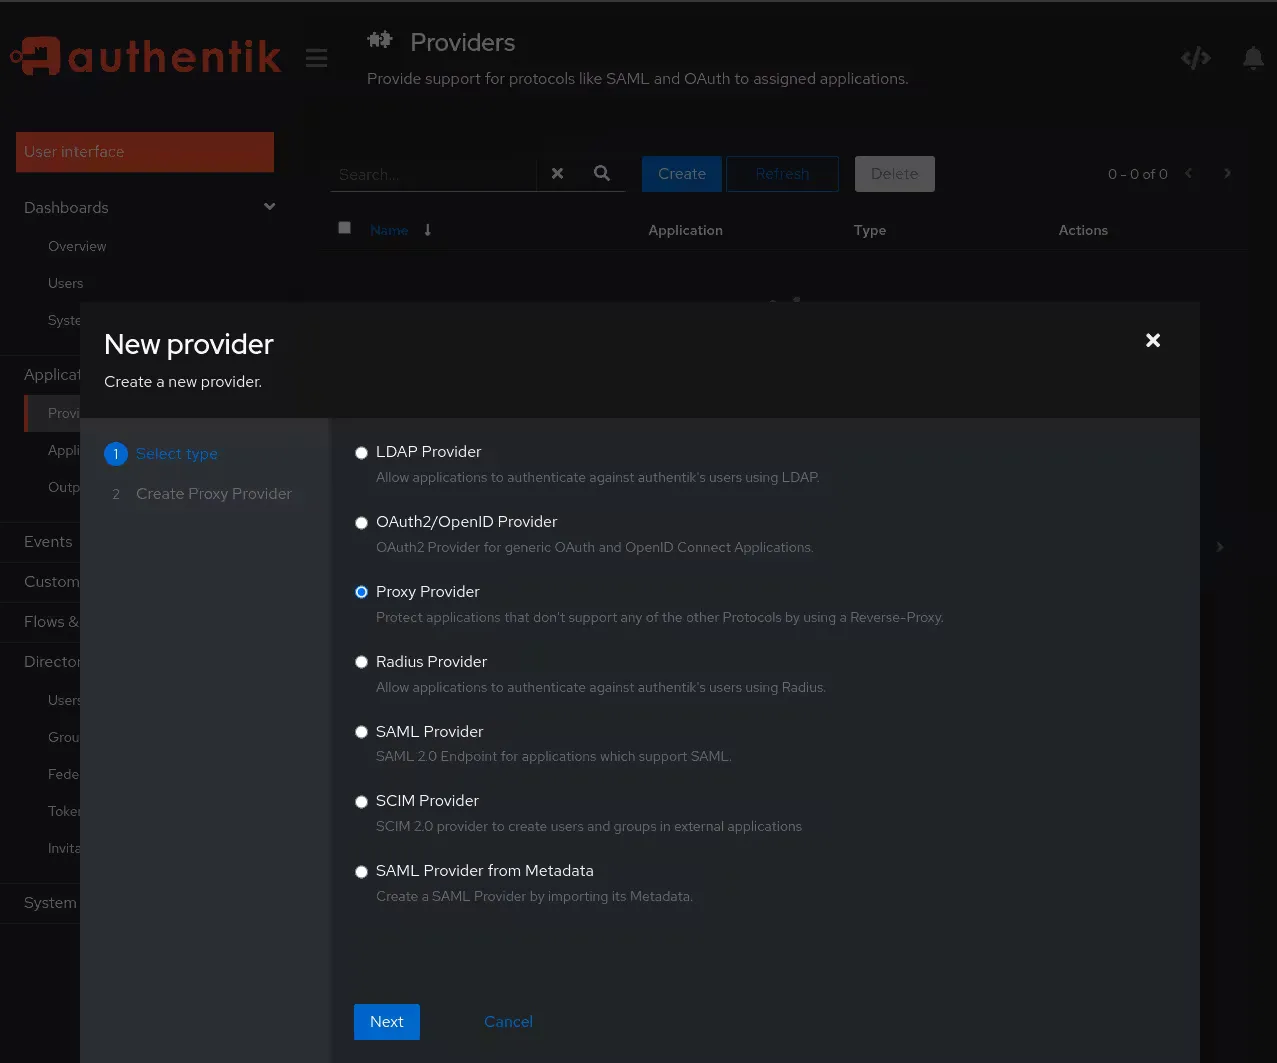1277x1063 pixels.
Task: Clear search with the X icon
Action: (x=558, y=173)
